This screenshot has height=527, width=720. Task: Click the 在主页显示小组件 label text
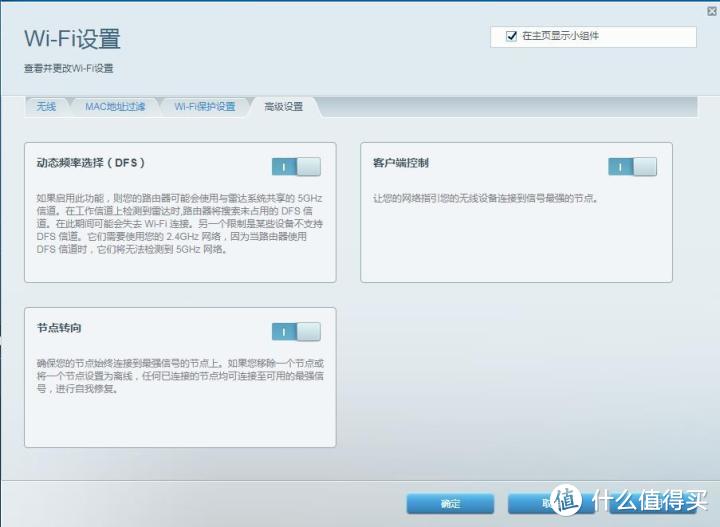tap(561, 36)
